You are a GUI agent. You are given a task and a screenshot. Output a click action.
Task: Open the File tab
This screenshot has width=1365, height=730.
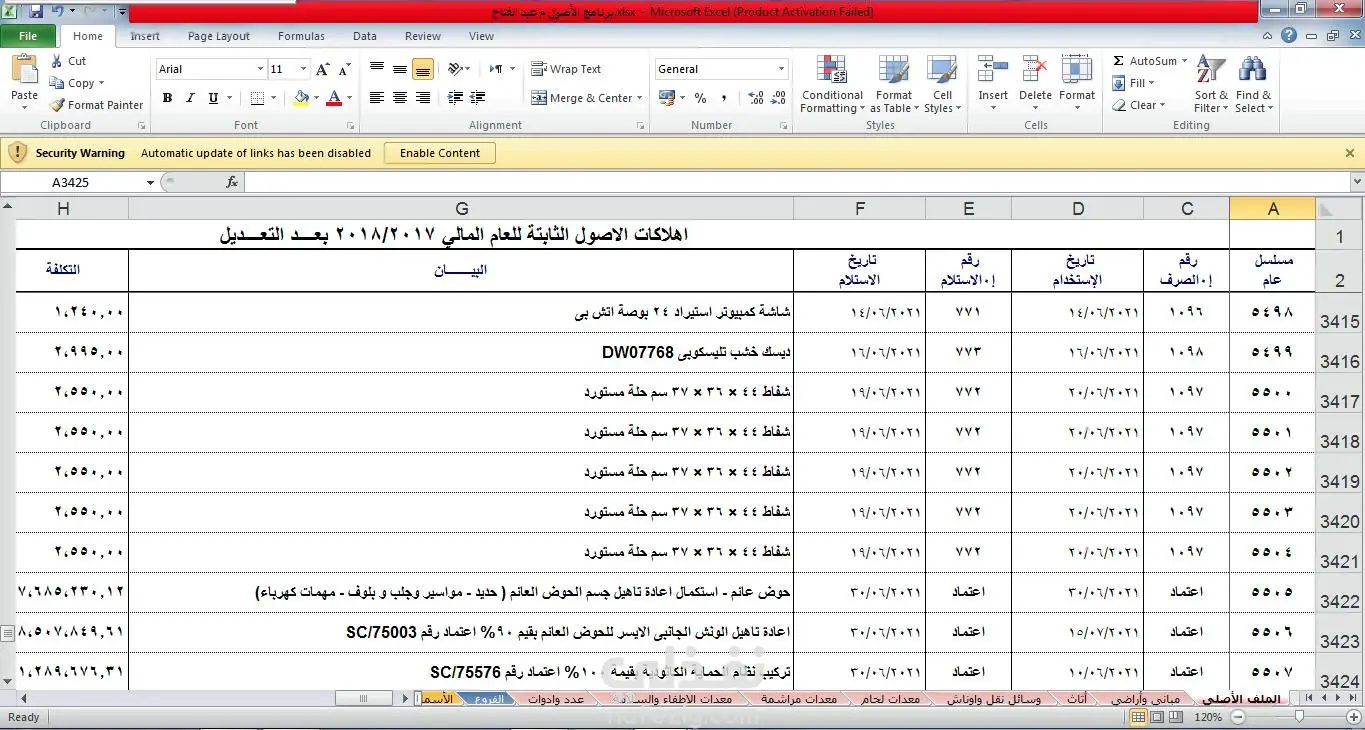[28, 36]
